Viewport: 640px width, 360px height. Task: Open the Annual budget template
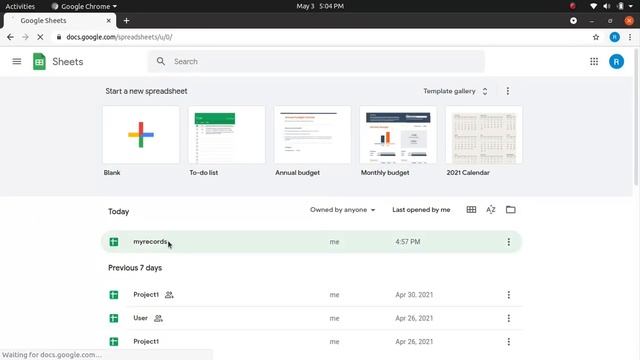pyautogui.click(x=312, y=135)
